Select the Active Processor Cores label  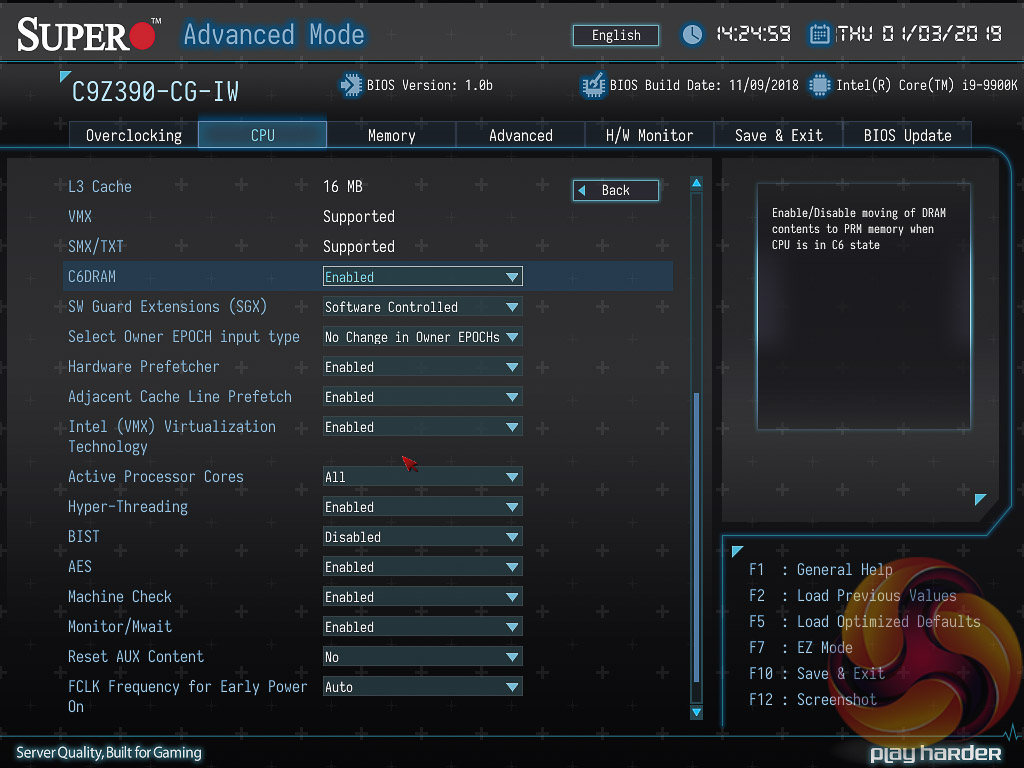tap(155, 477)
